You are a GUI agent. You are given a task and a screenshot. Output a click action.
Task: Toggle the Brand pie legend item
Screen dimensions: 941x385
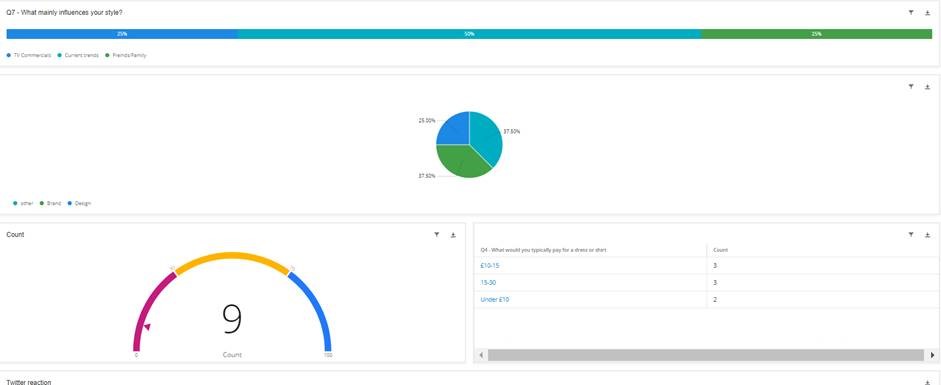50,203
